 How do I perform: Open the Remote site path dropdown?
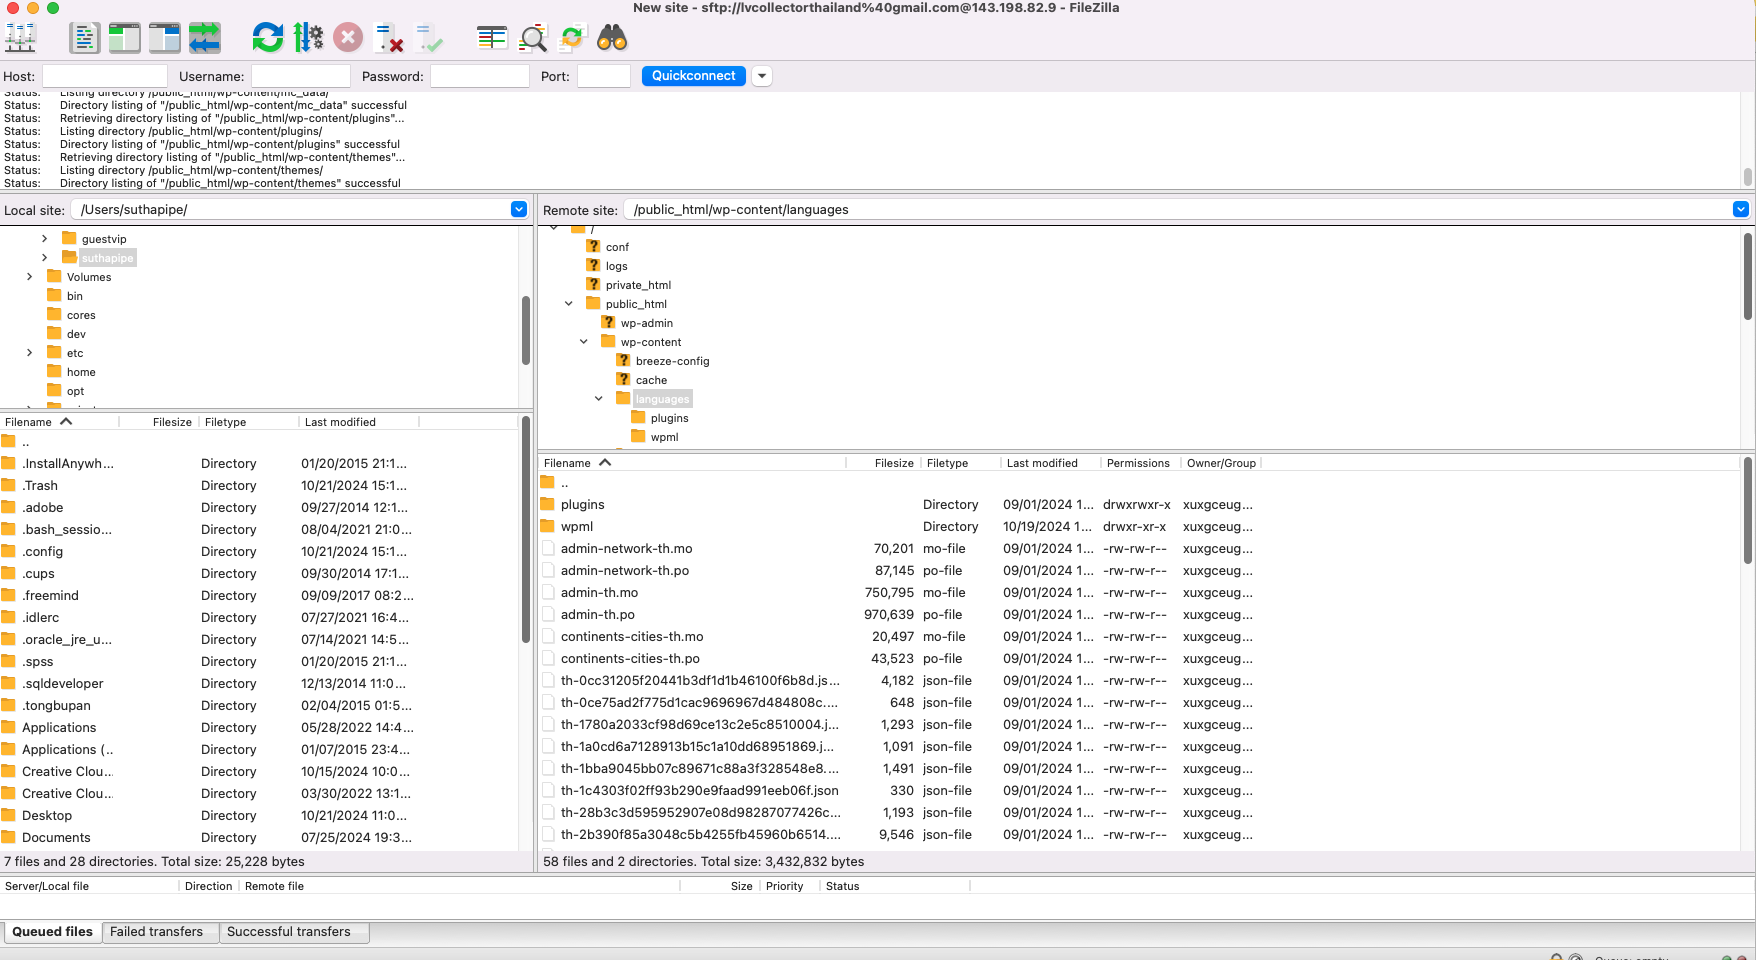[x=1741, y=209]
